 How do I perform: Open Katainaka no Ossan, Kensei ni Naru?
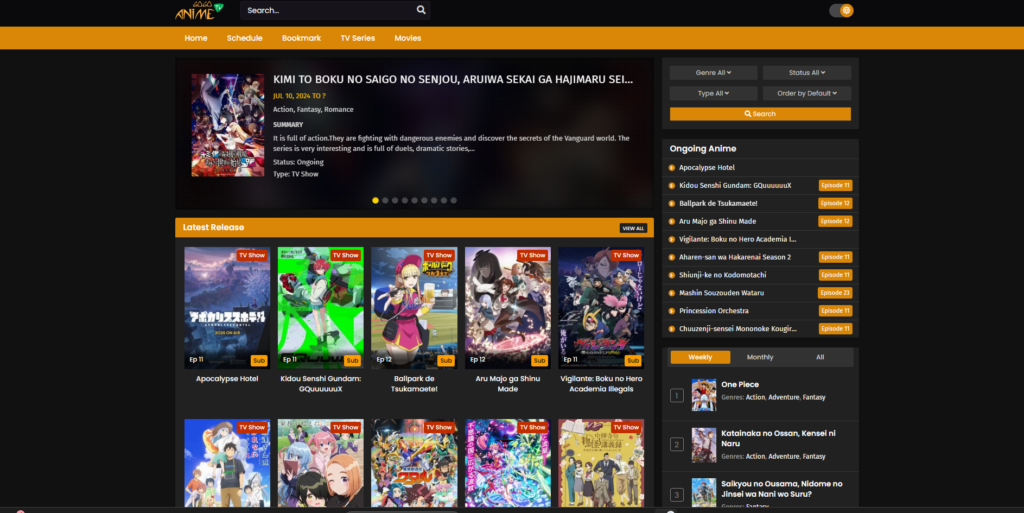[778, 438]
